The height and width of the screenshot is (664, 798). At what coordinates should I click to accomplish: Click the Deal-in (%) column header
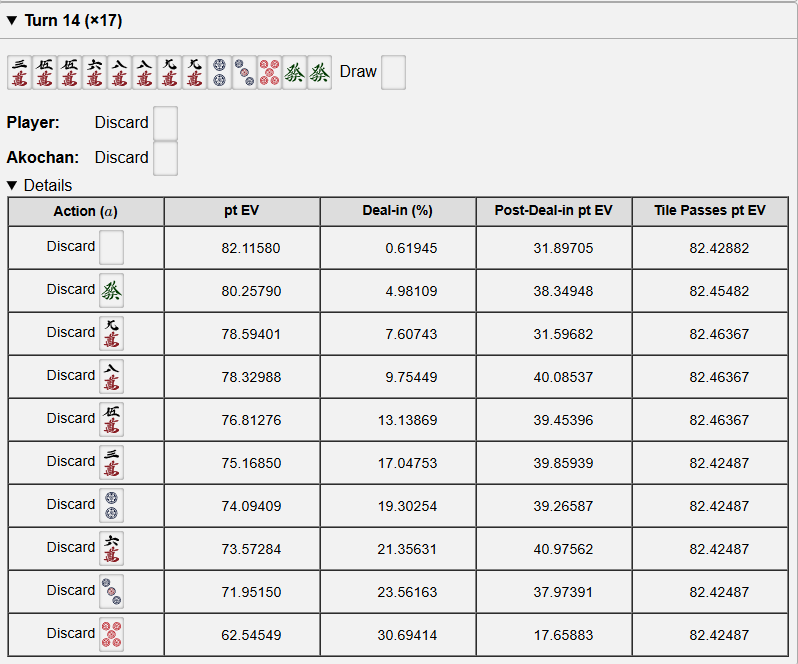click(x=397, y=211)
